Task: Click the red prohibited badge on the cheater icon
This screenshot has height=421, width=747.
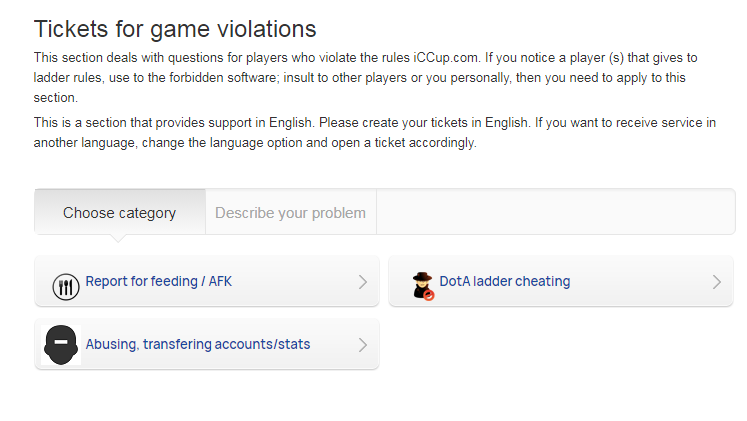Action: [x=429, y=295]
